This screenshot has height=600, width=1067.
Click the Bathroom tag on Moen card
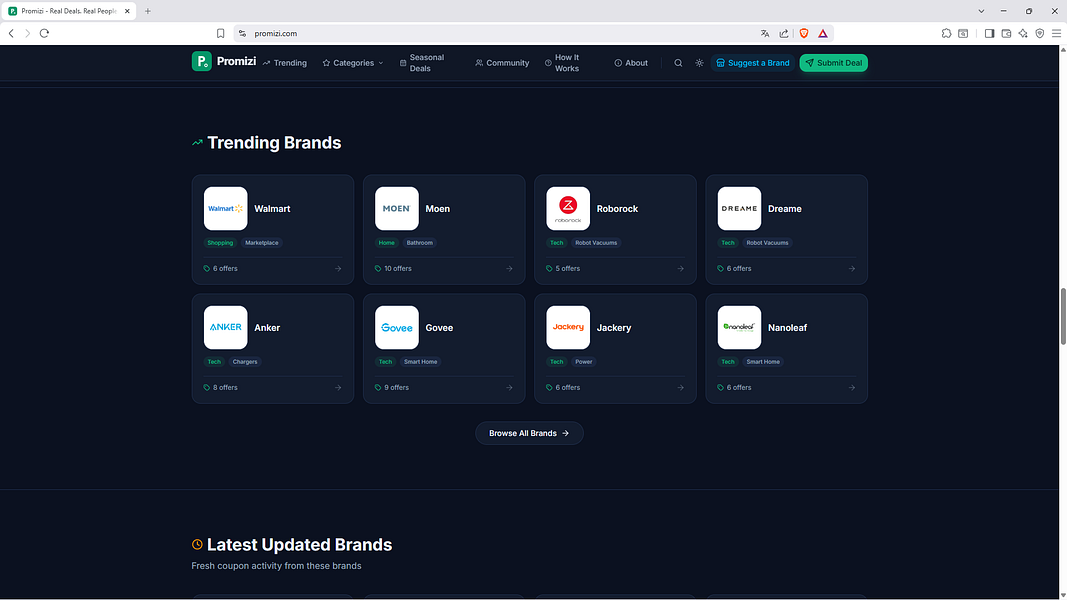pos(419,243)
